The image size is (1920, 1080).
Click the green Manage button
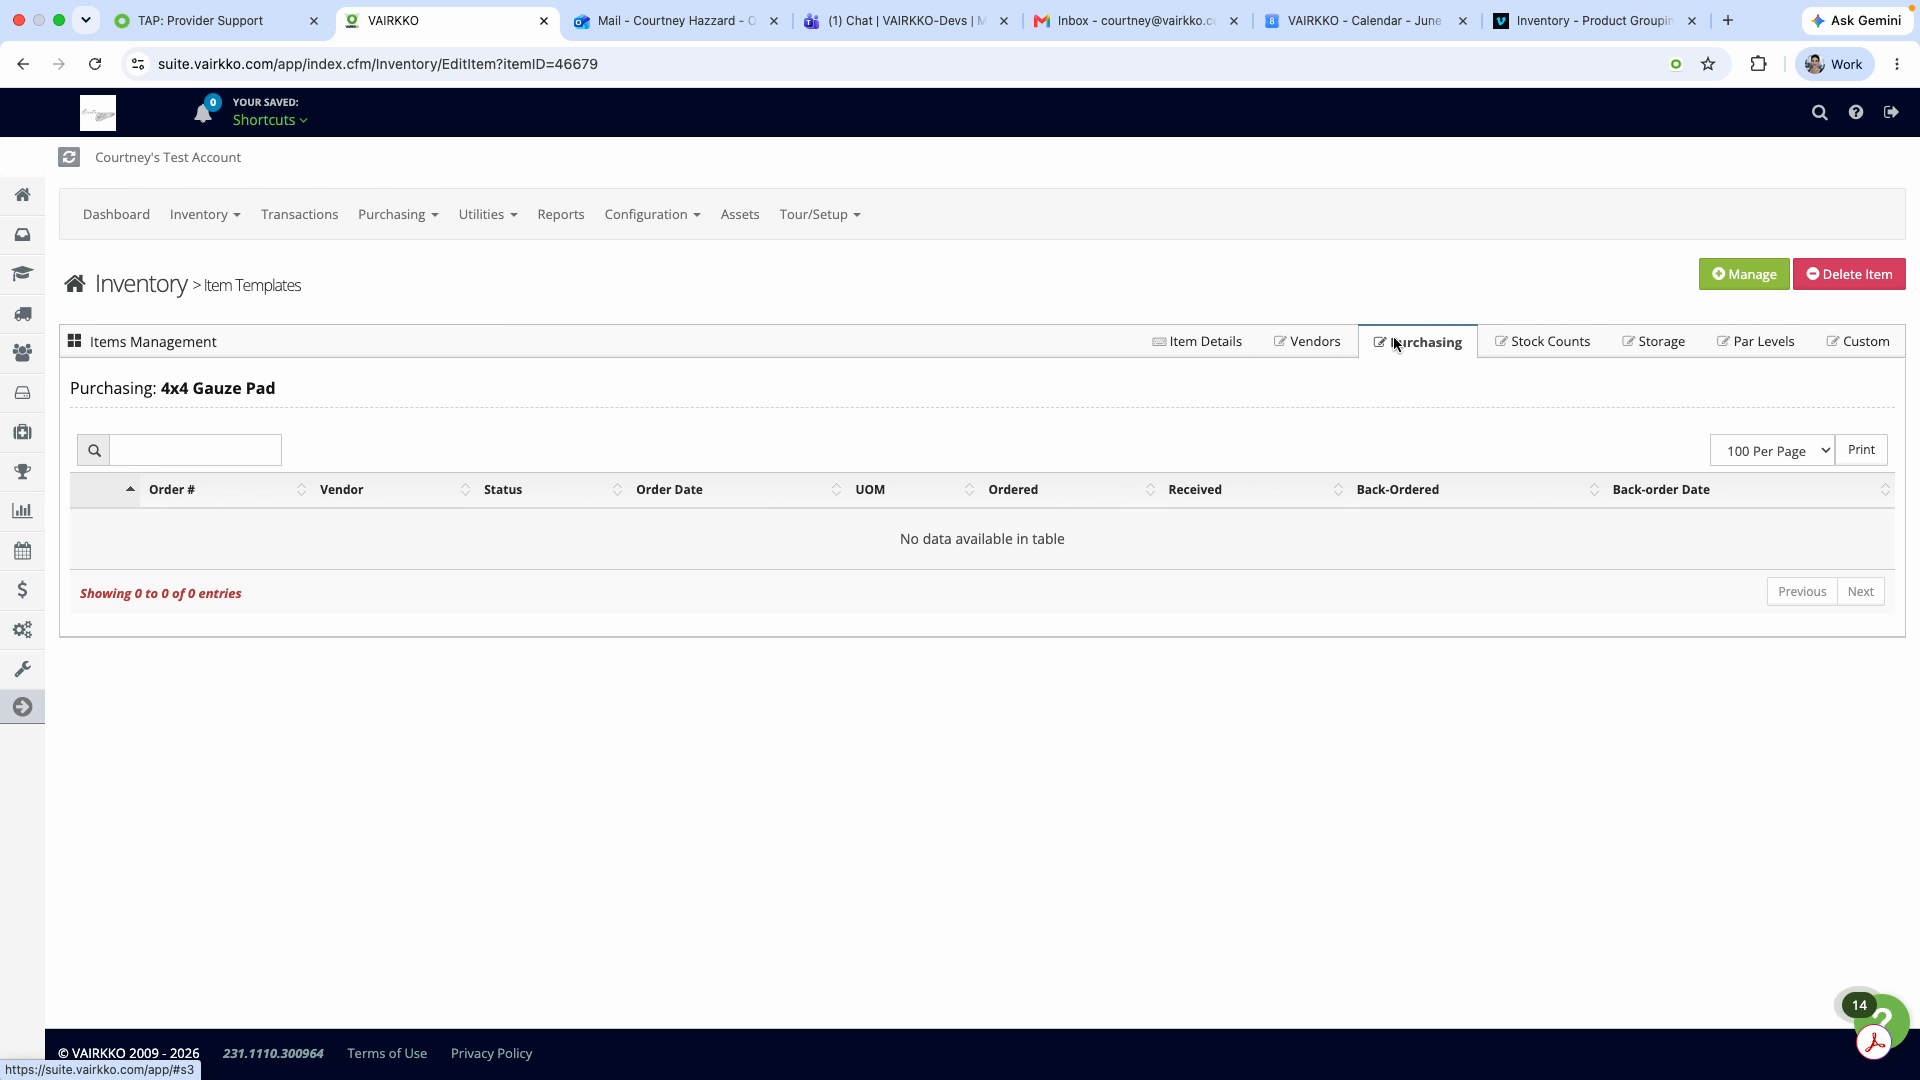pyautogui.click(x=1743, y=274)
